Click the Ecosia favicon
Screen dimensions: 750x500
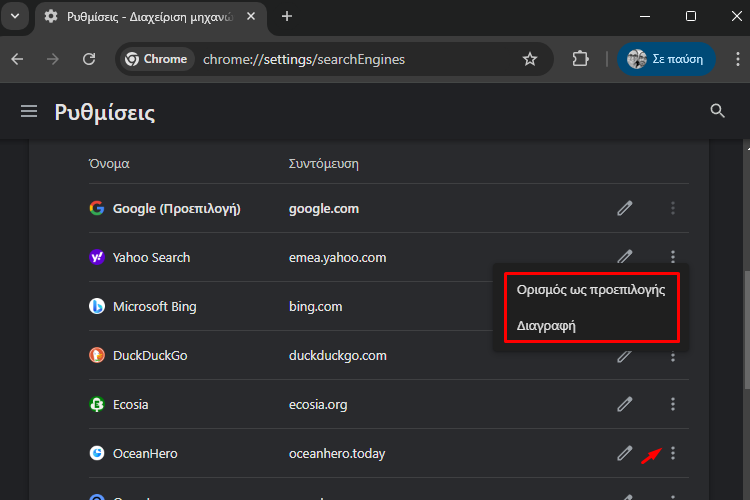click(x=97, y=404)
